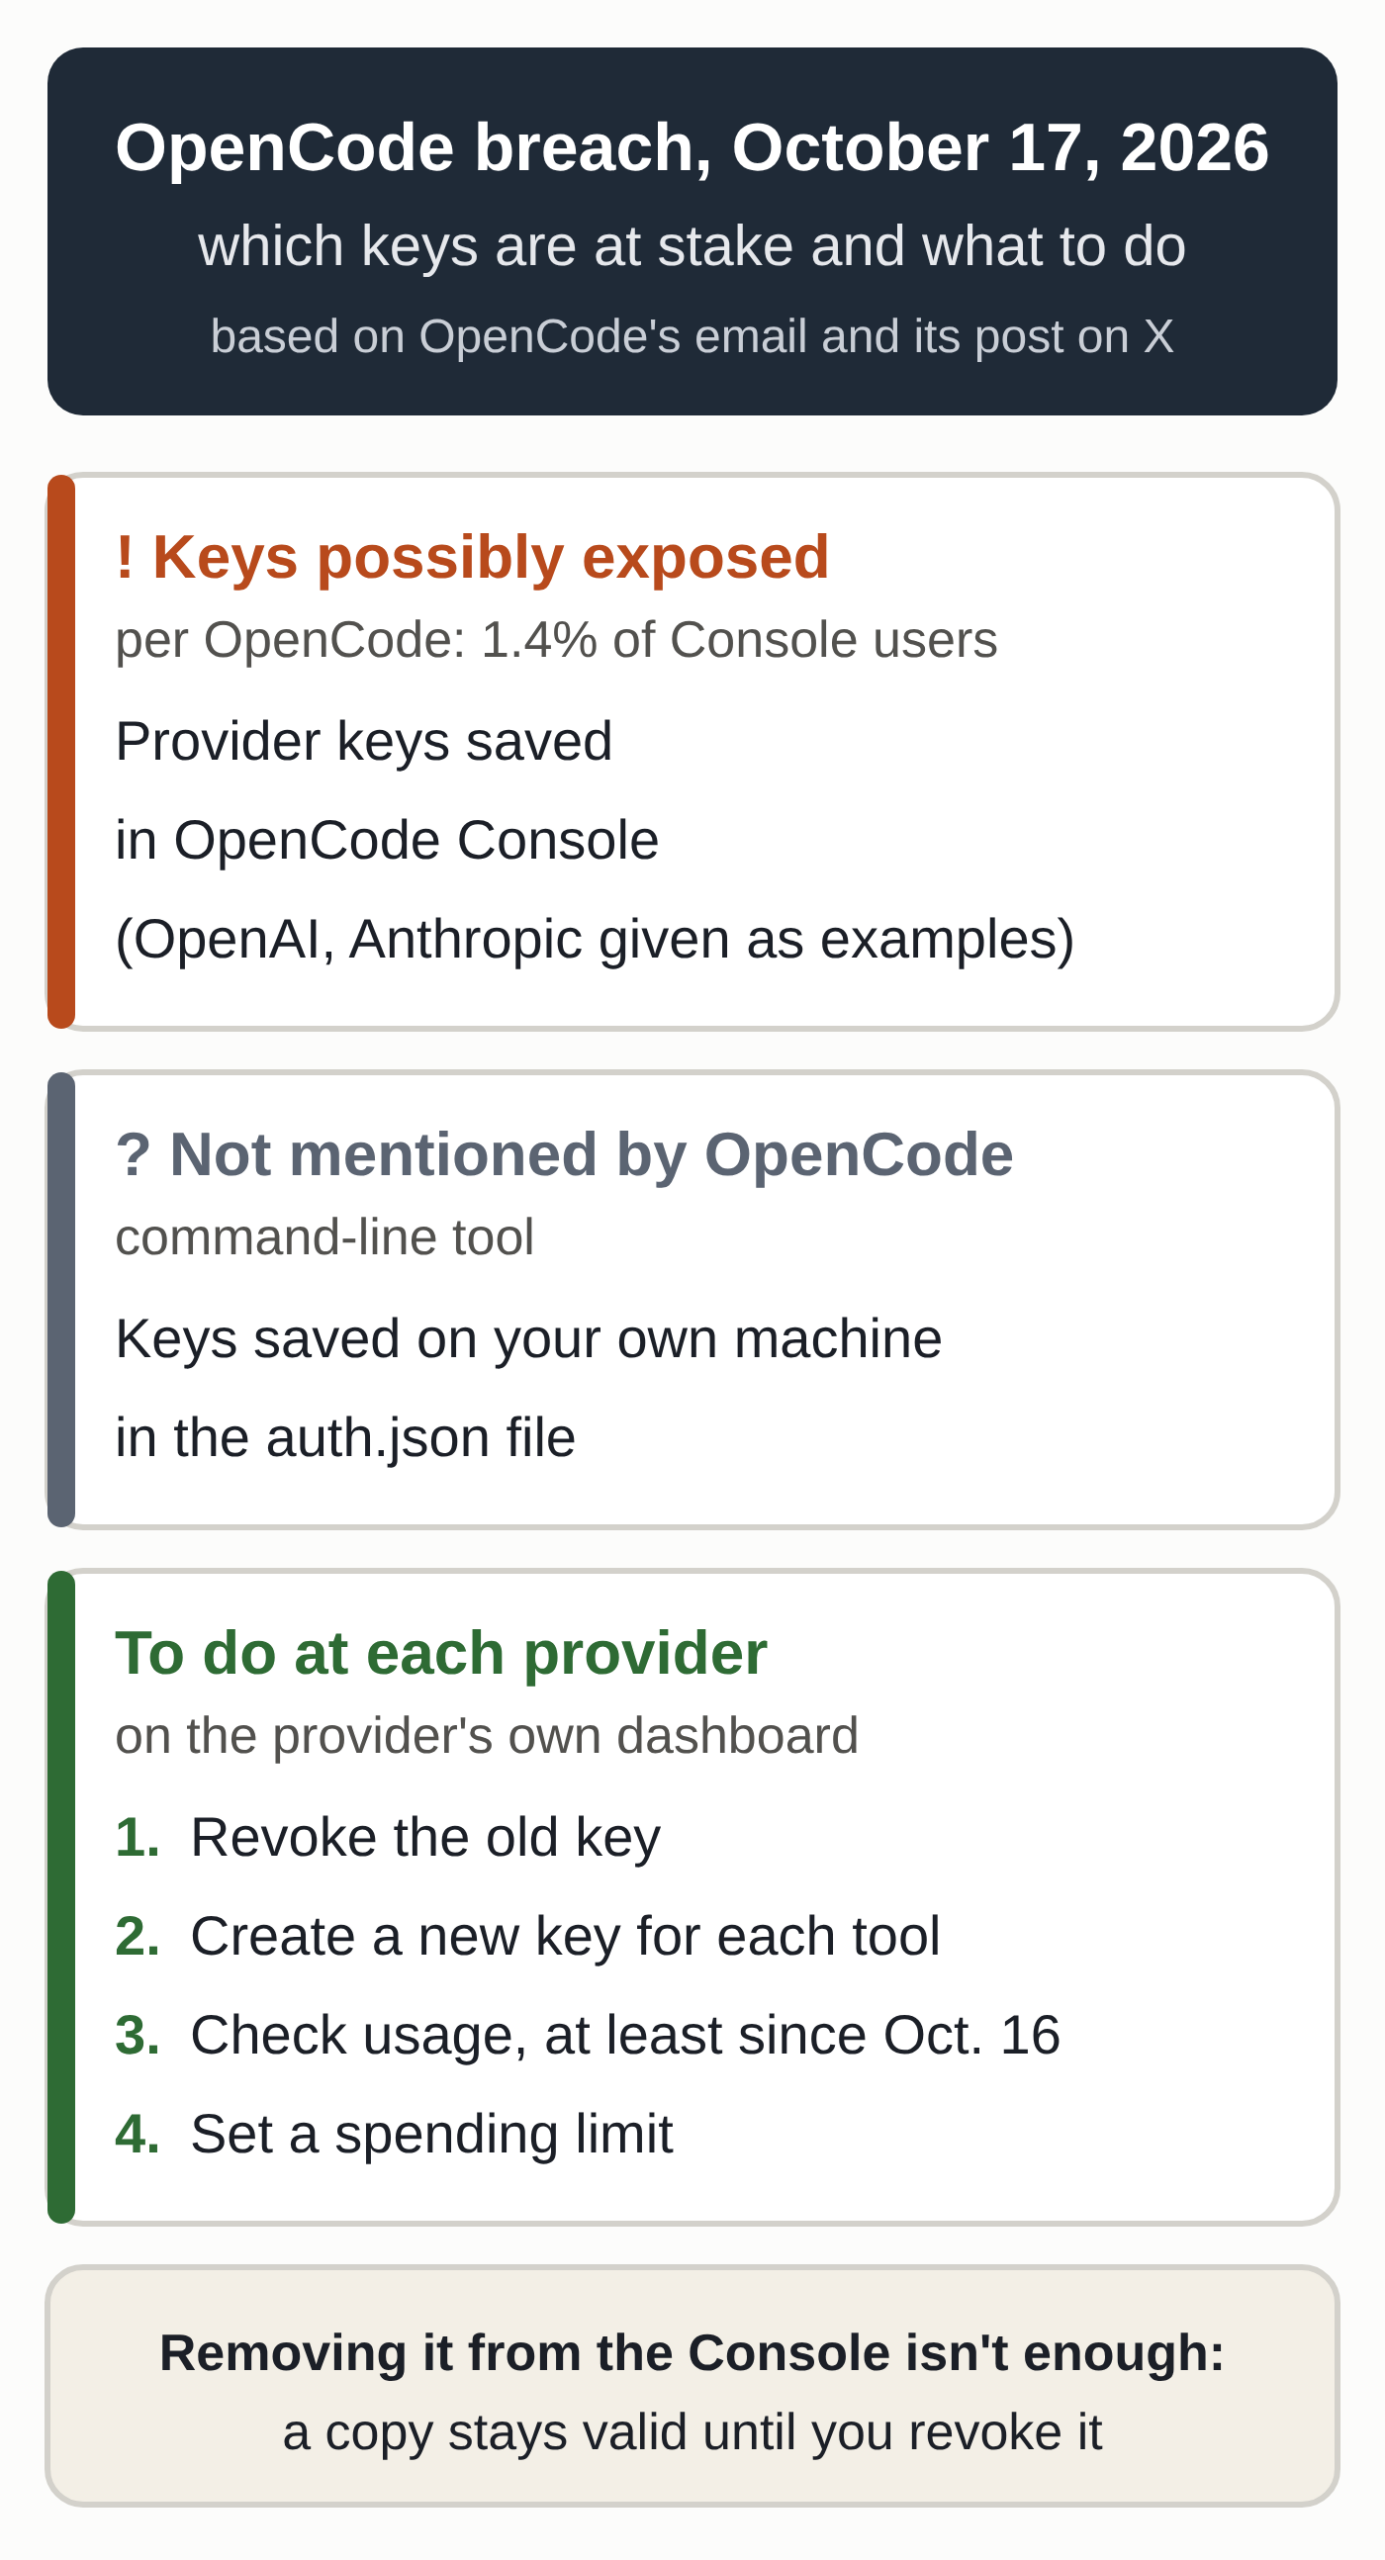Image resolution: width=1385 pixels, height=2560 pixels.
Task: Click the line "in OpenCode Console"
Action: [387, 840]
